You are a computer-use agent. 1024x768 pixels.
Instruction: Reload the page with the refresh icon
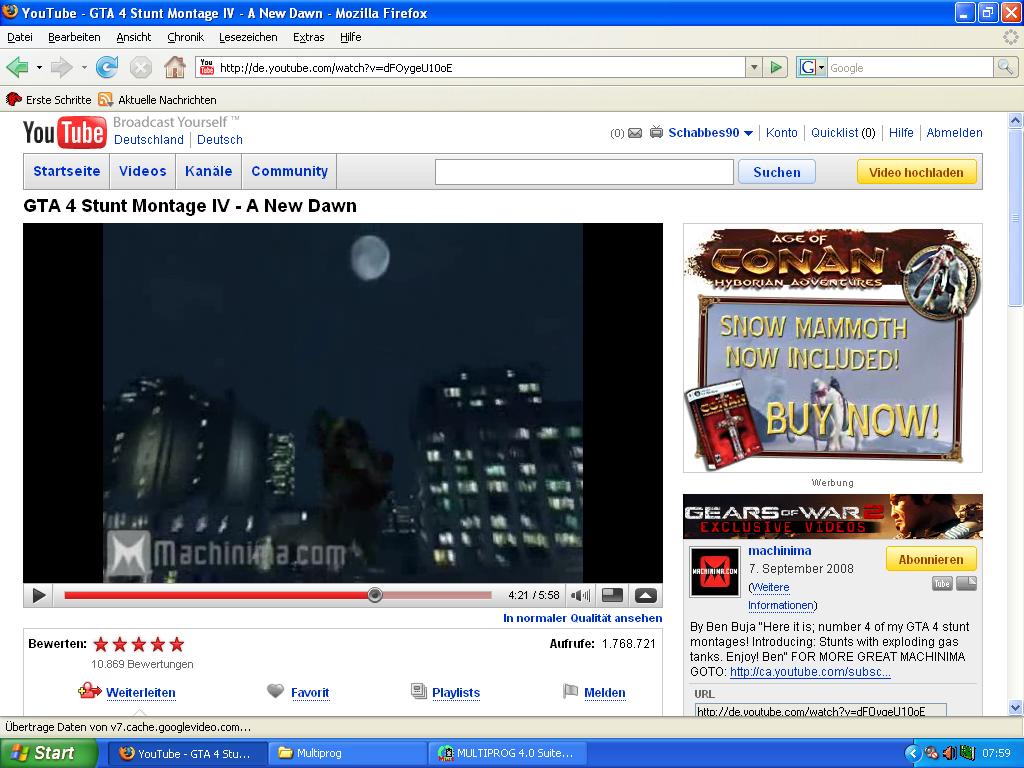pos(106,67)
